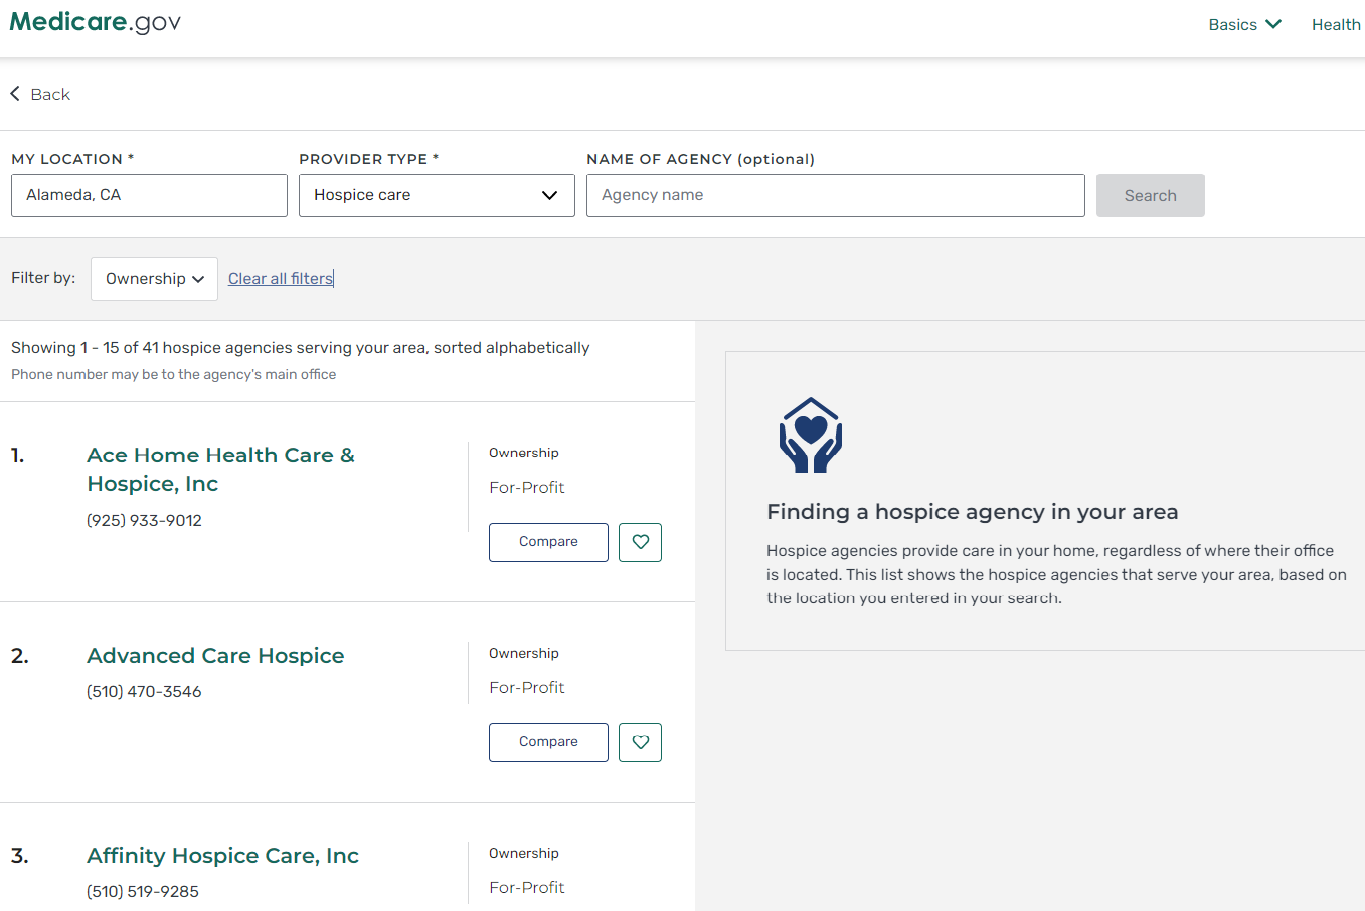Open Affinity Hospice Care, Inc listing

[x=223, y=856]
